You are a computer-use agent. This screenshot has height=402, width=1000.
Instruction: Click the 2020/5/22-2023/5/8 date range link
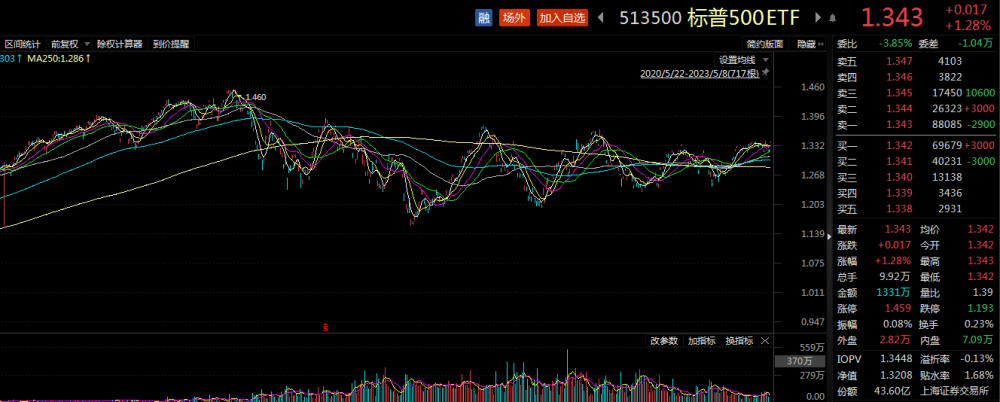[x=702, y=73]
